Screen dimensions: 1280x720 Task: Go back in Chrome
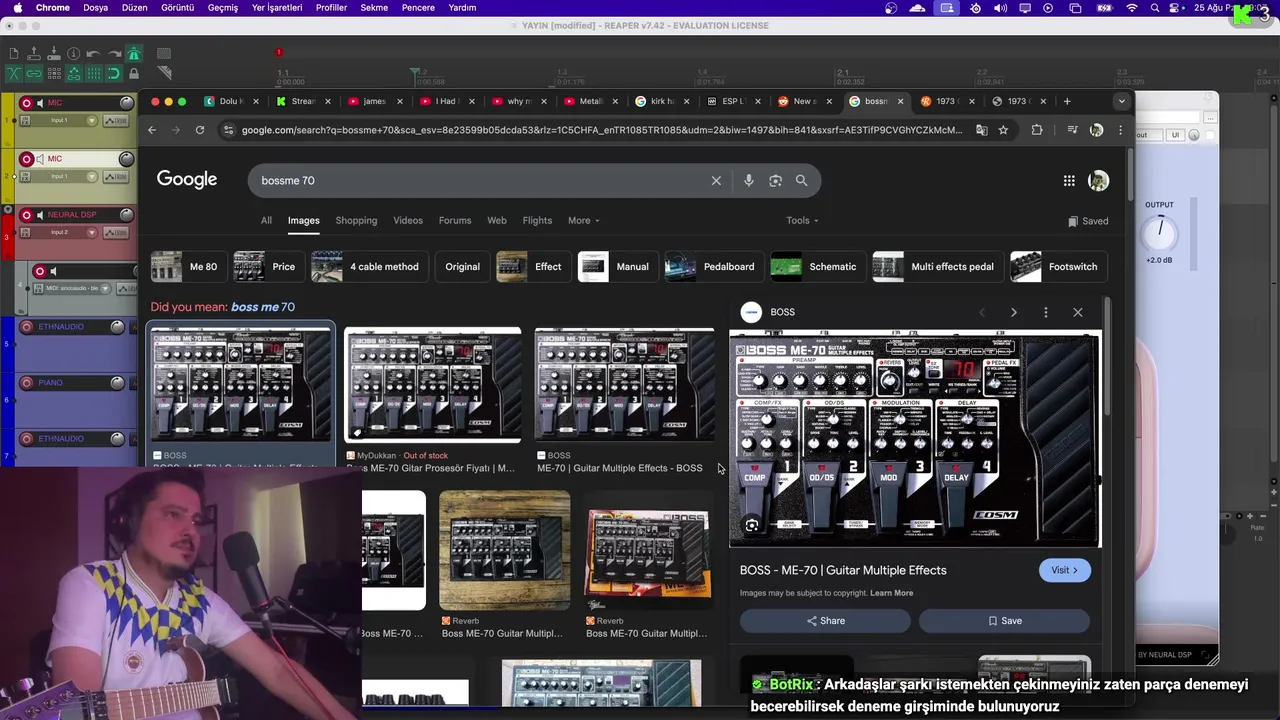[x=152, y=130]
